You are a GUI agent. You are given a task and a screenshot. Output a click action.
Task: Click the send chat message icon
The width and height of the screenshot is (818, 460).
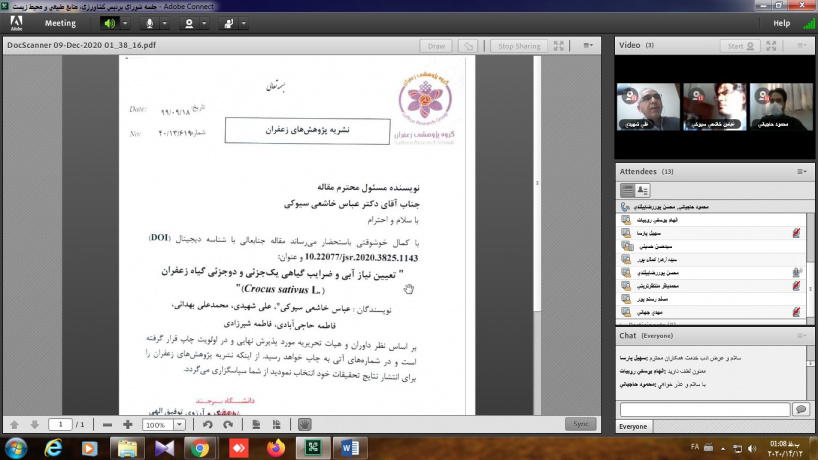tap(800, 409)
